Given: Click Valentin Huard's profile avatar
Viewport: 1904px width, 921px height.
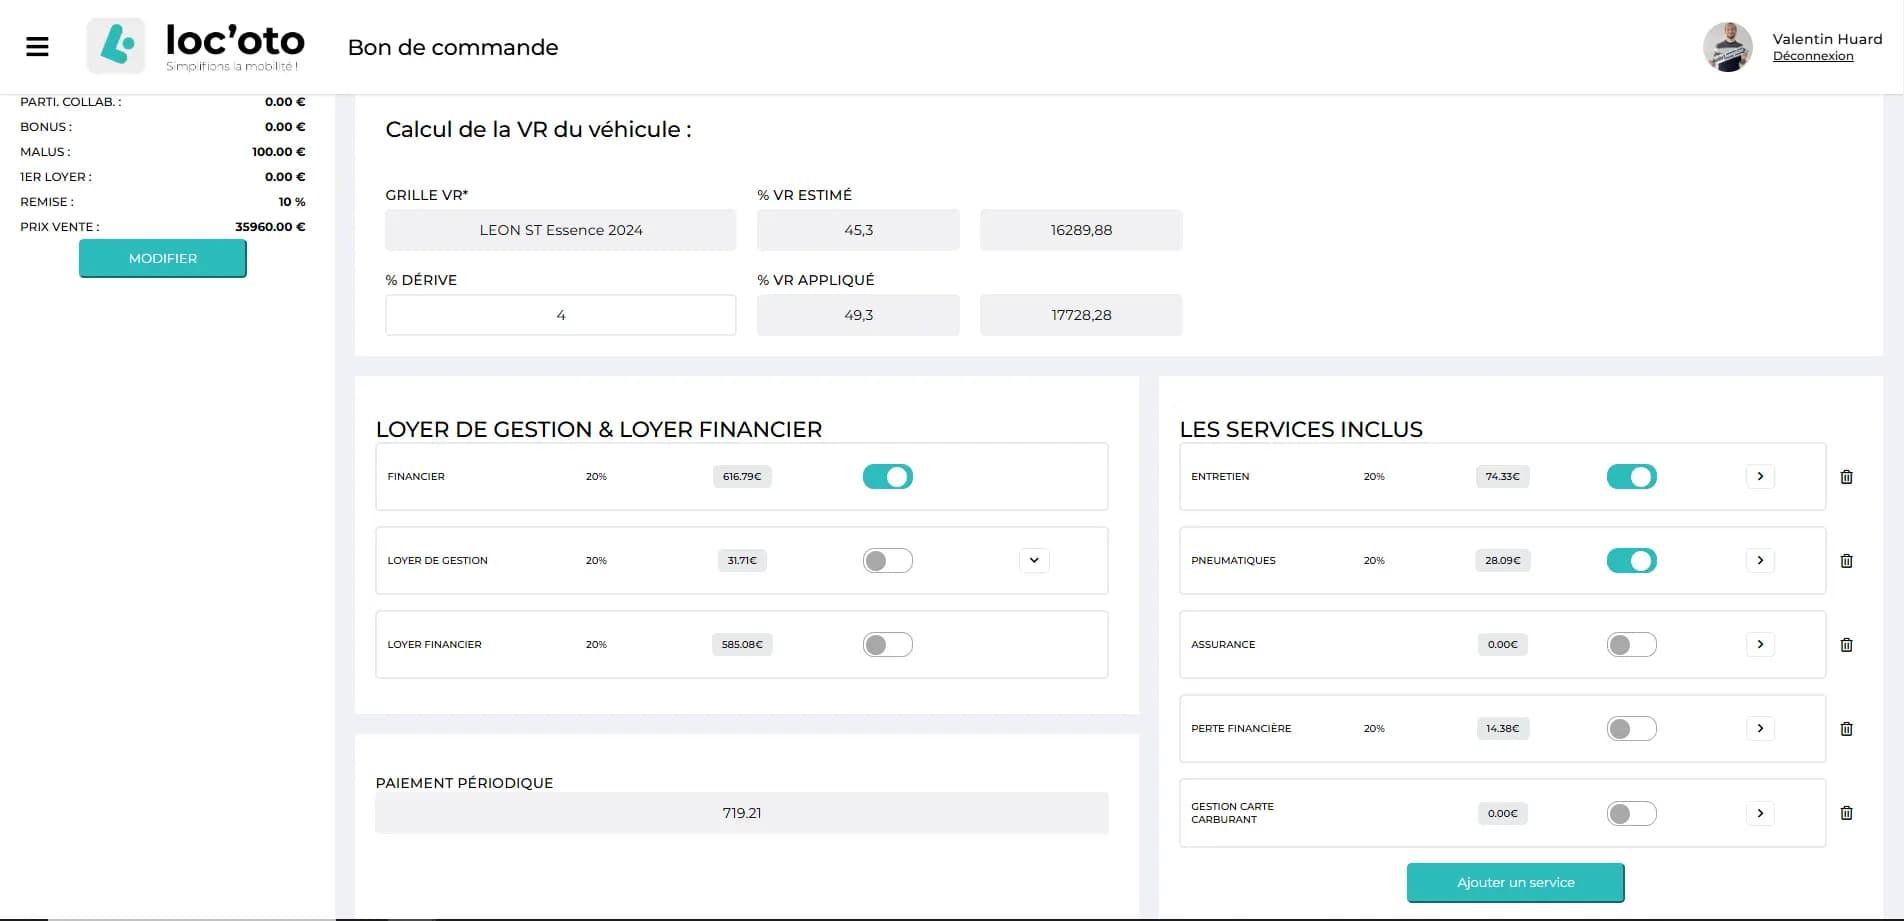Looking at the screenshot, I should 1727,47.
